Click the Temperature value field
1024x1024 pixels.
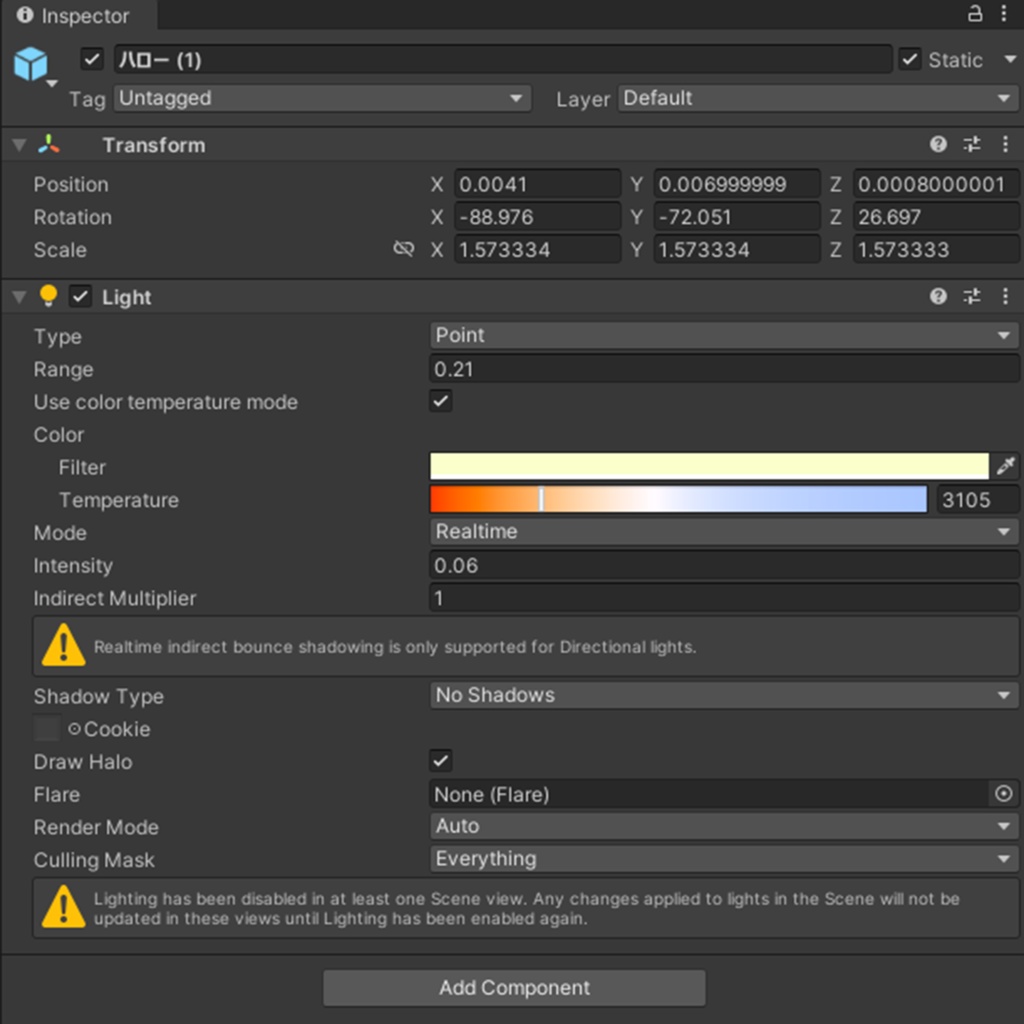click(977, 500)
